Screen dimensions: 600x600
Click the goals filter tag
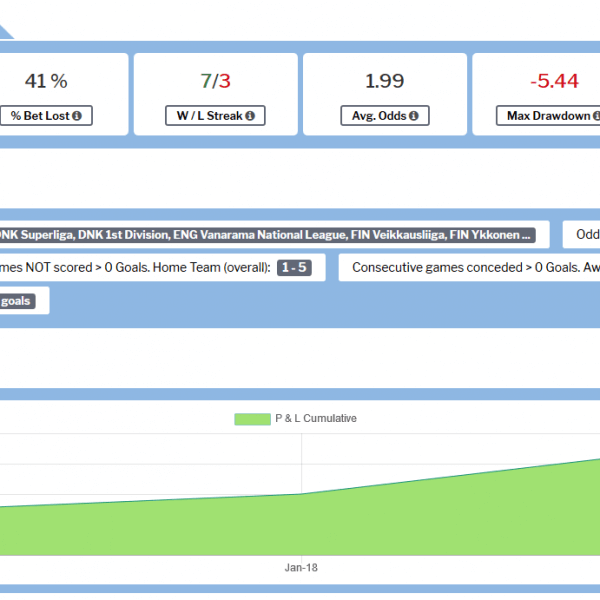click(17, 301)
